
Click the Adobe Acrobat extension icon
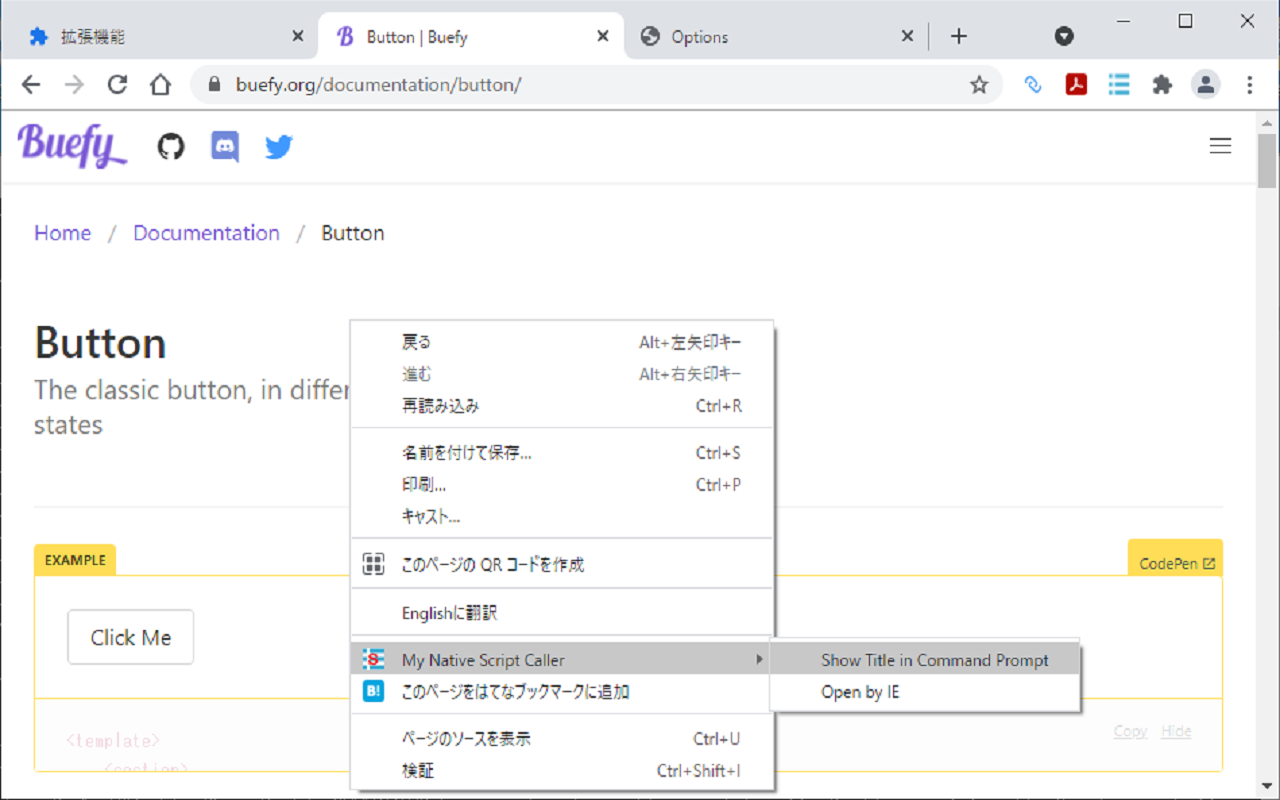[x=1075, y=84]
